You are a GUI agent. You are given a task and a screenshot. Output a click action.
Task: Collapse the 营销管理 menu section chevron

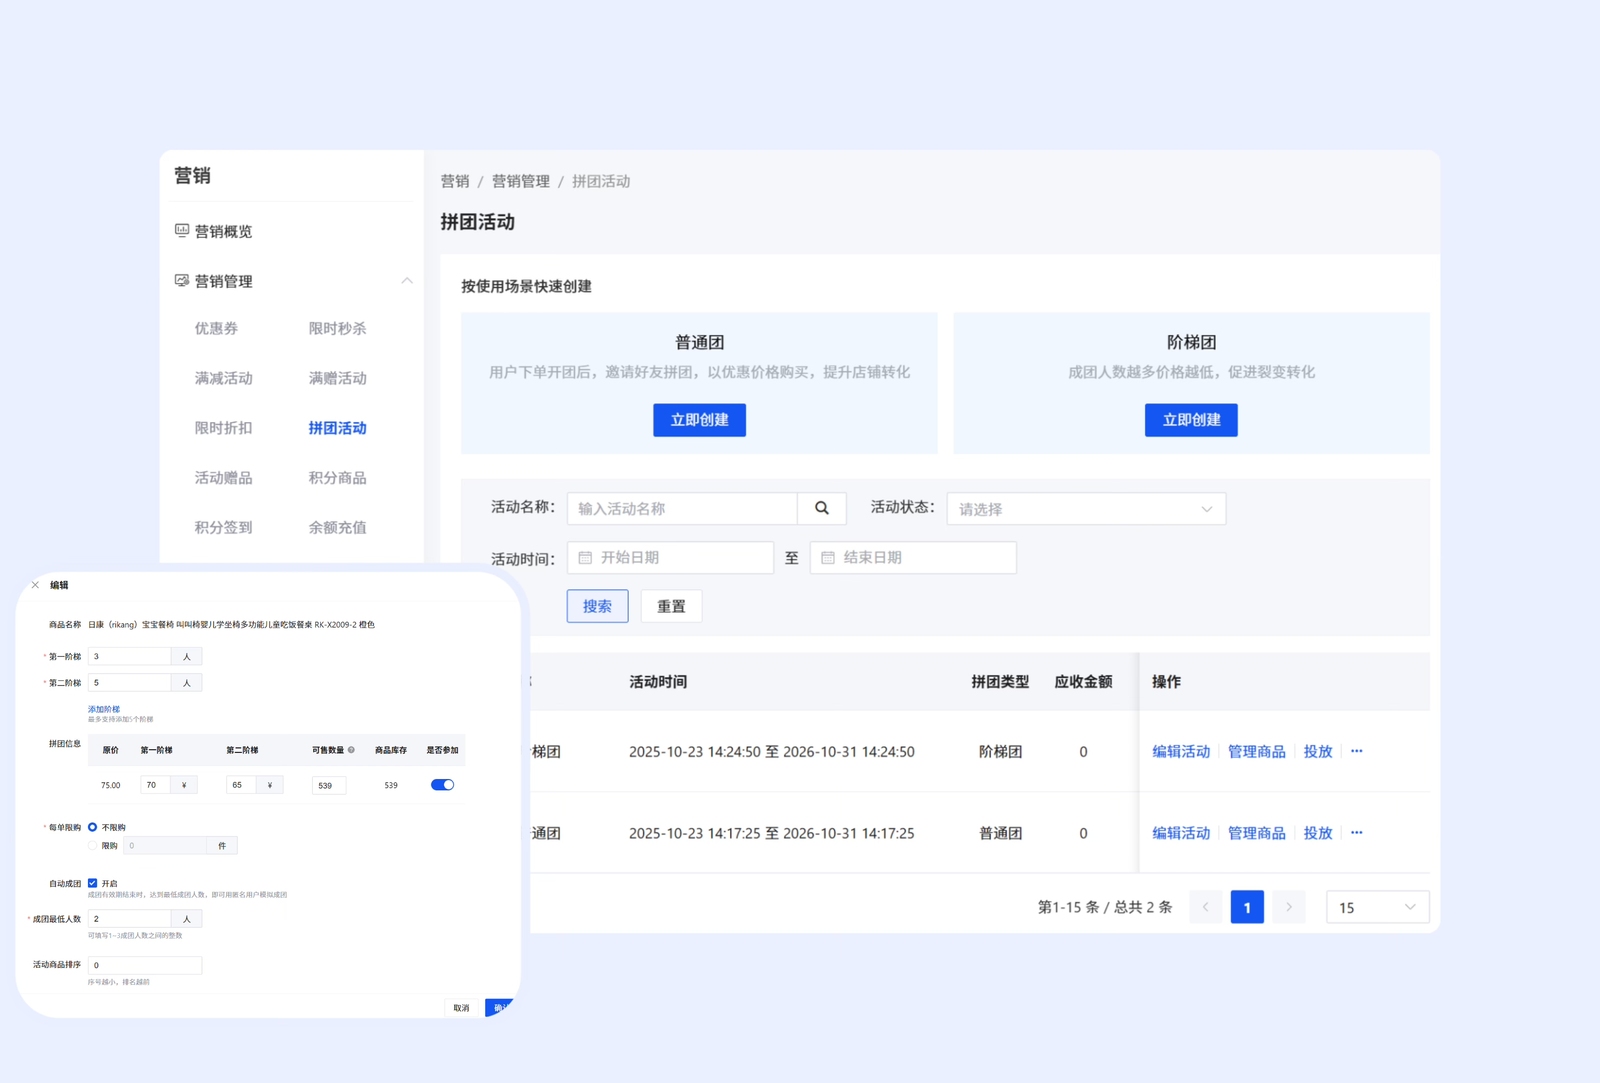[x=406, y=281]
